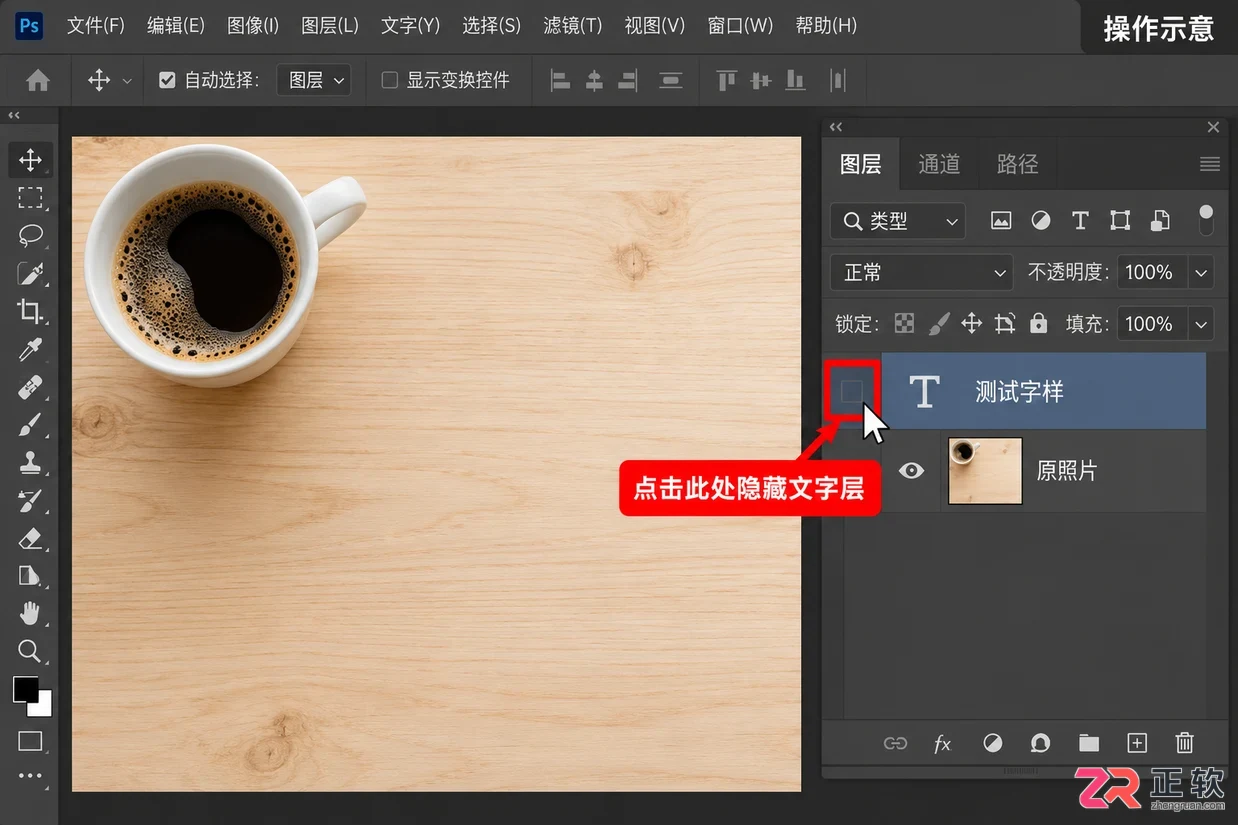The width and height of the screenshot is (1238, 825).
Task: Click the Photoshop Ps logo
Action: tap(30, 25)
